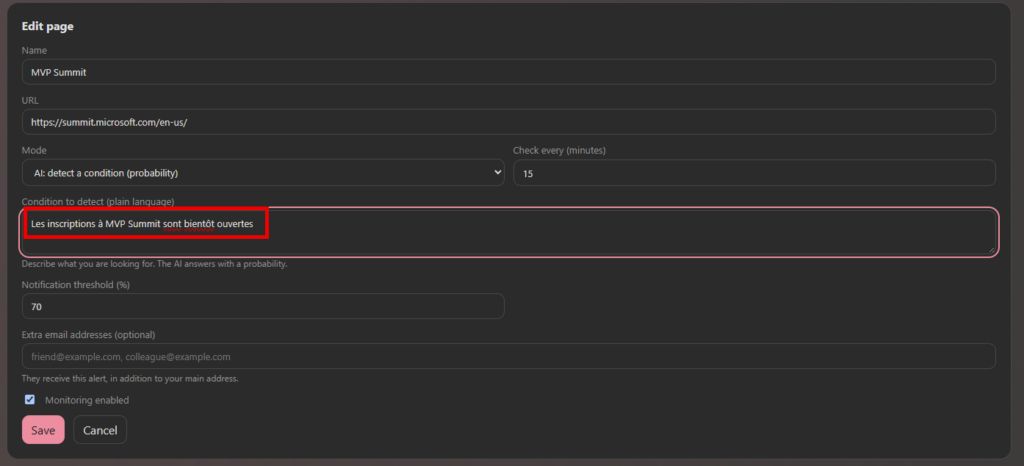Click the 'Extra email addresses (optional)' label
1024x466 pixels.
tap(88, 335)
